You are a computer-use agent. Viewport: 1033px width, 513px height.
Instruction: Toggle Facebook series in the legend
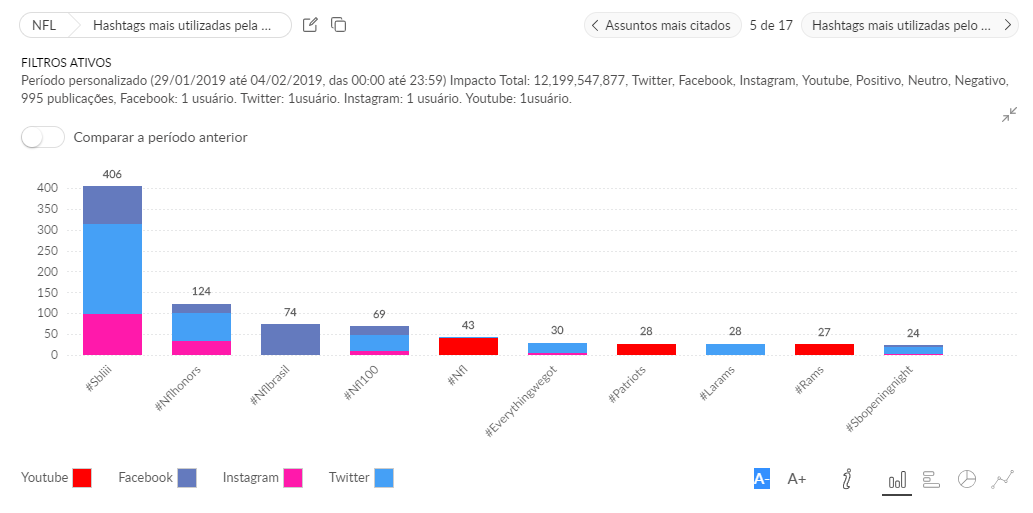click(186, 478)
